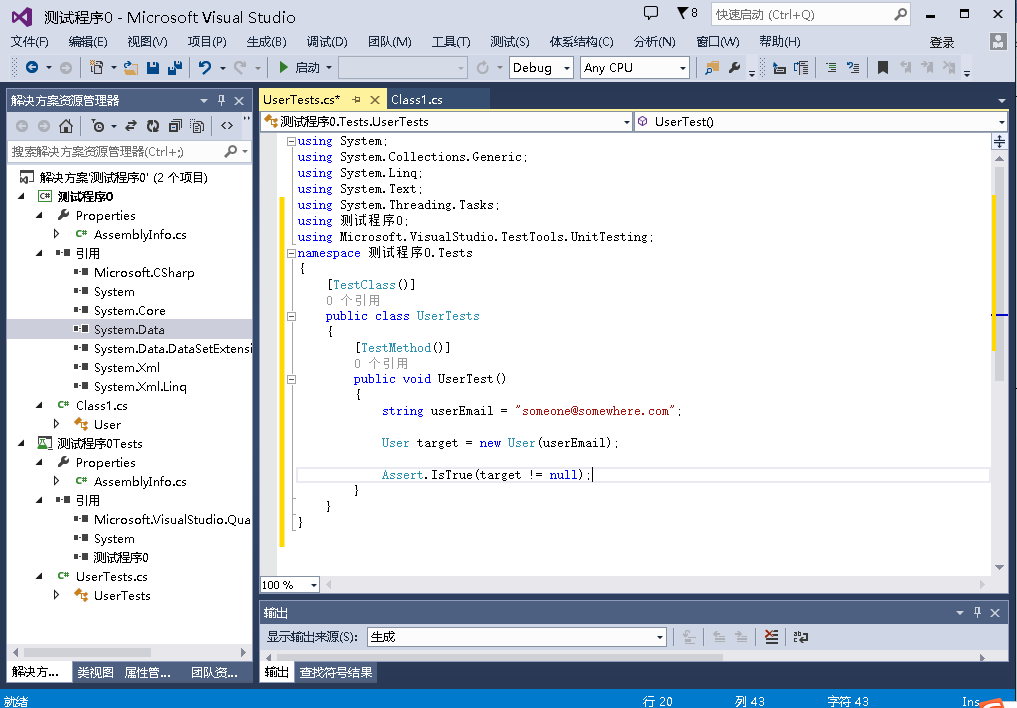This screenshot has width=1017, height=708.
Task: Click the 登录 sign-in link
Action: tap(942, 43)
